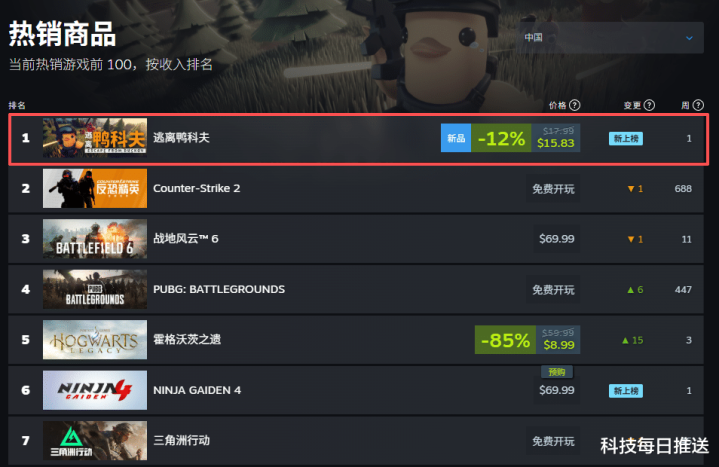
Task: Click the change column help icon
Action: pos(649,105)
